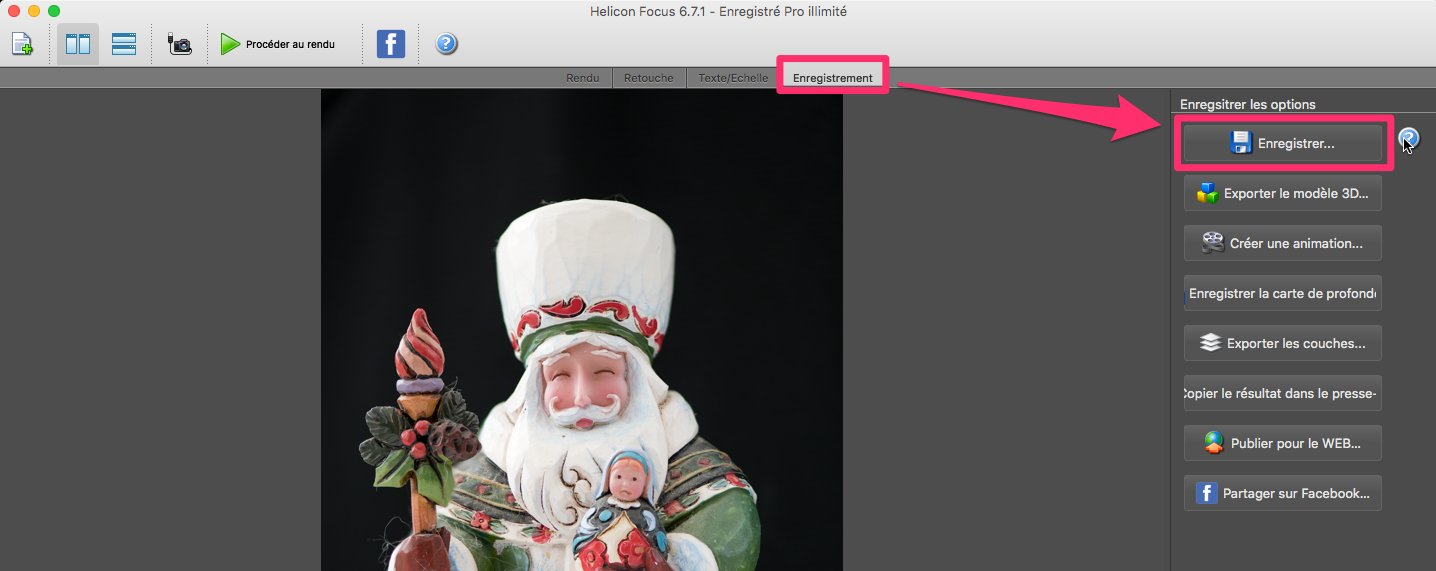Click the add new images file icon
The width and height of the screenshot is (1436, 571).
click(23, 44)
